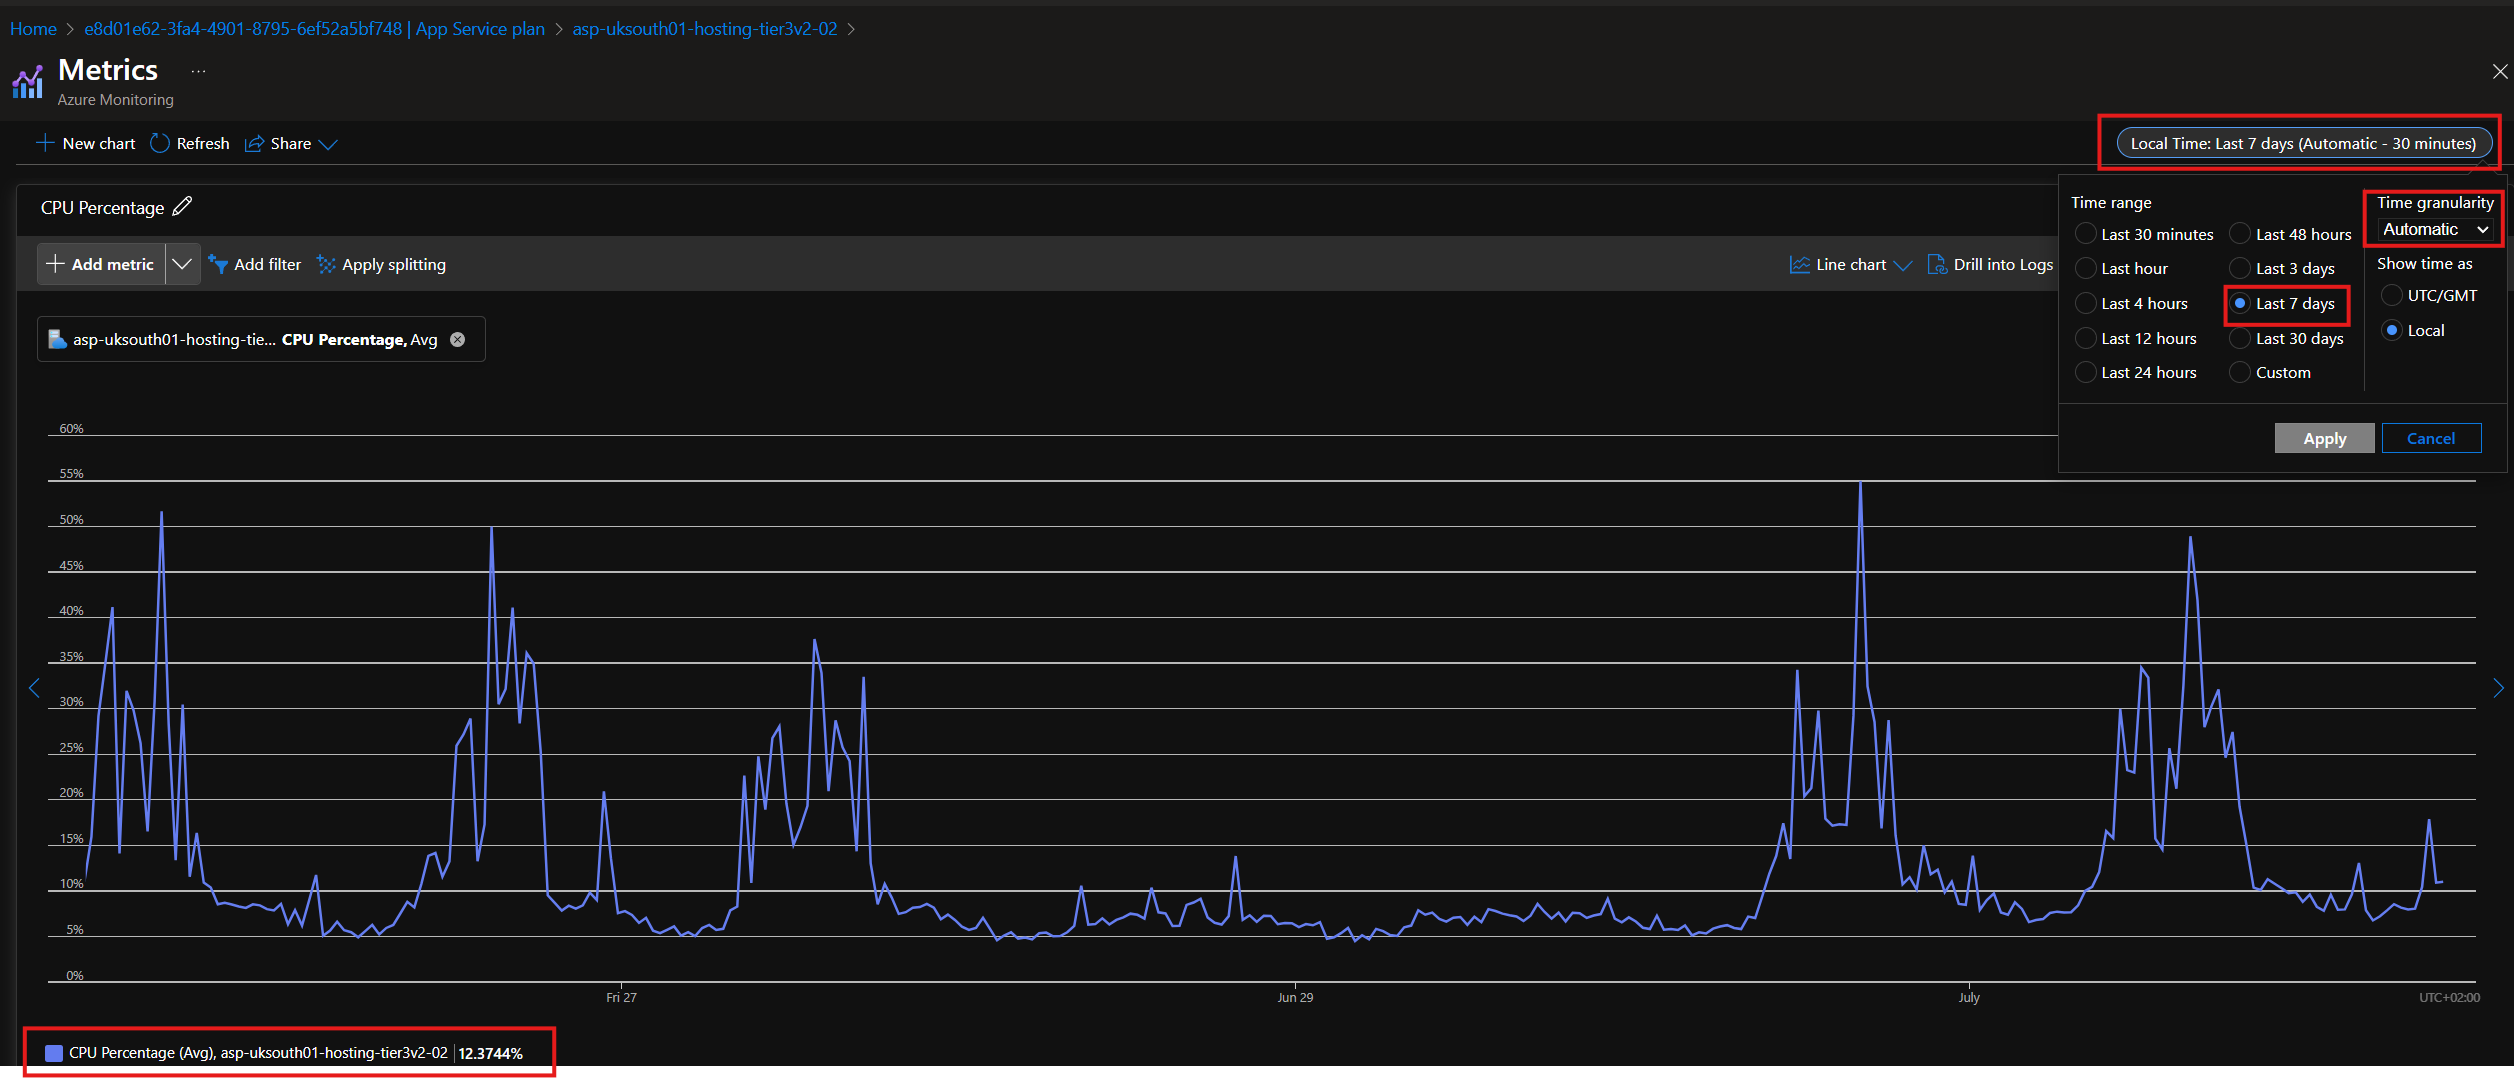Pan chart right with the right arrow
The image size is (2514, 1078).
tap(2498, 688)
